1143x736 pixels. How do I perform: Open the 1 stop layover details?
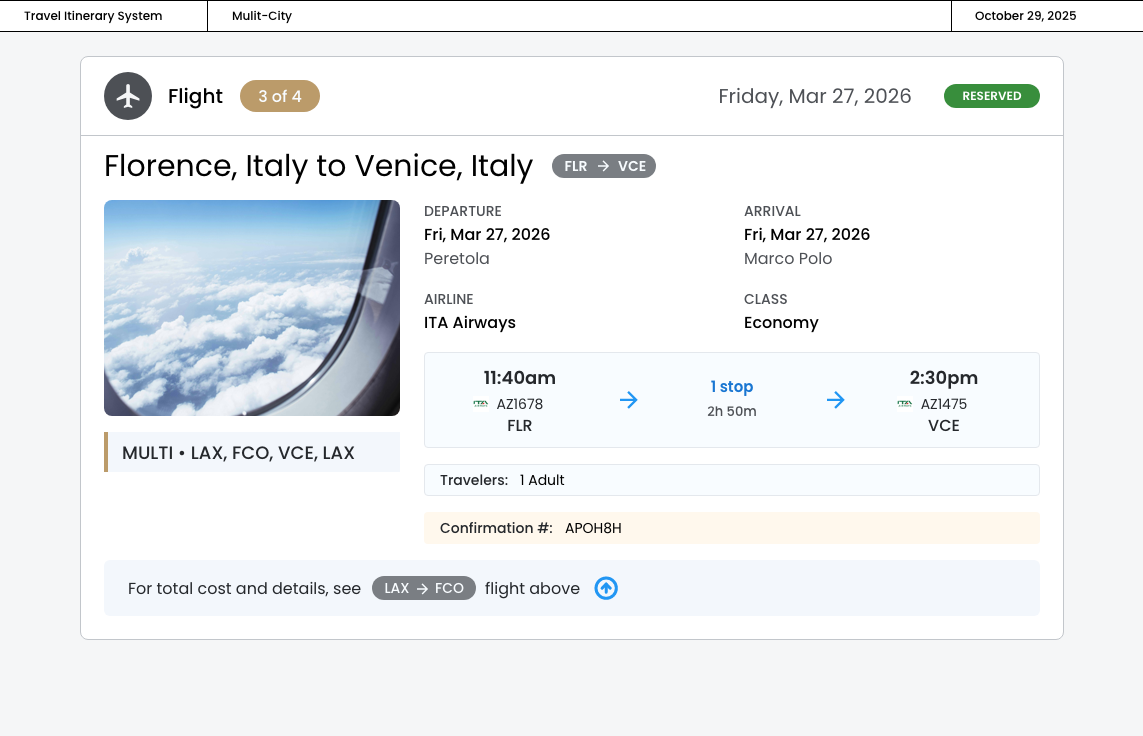[x=731, y=387]
